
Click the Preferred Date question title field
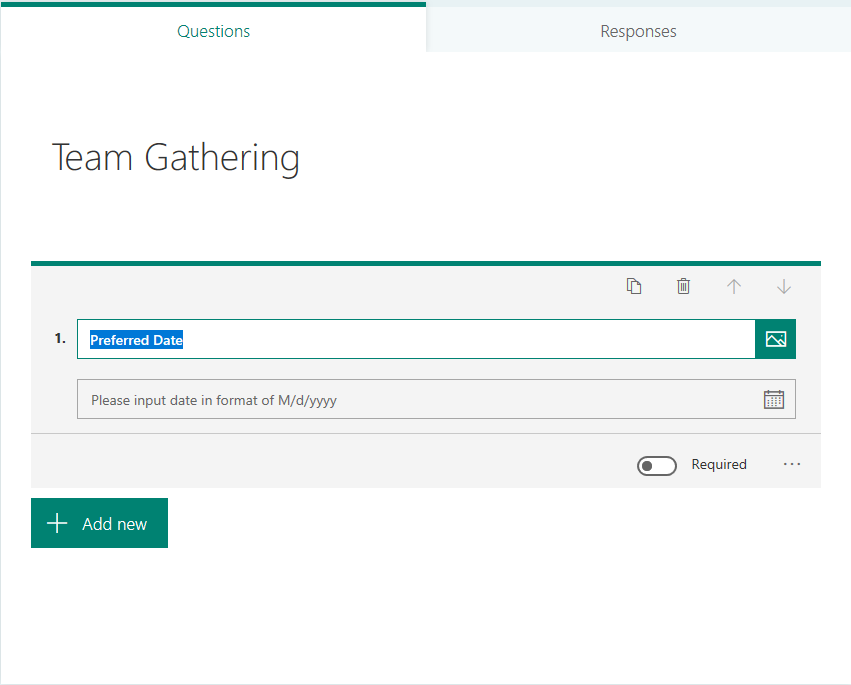(416, 339)
